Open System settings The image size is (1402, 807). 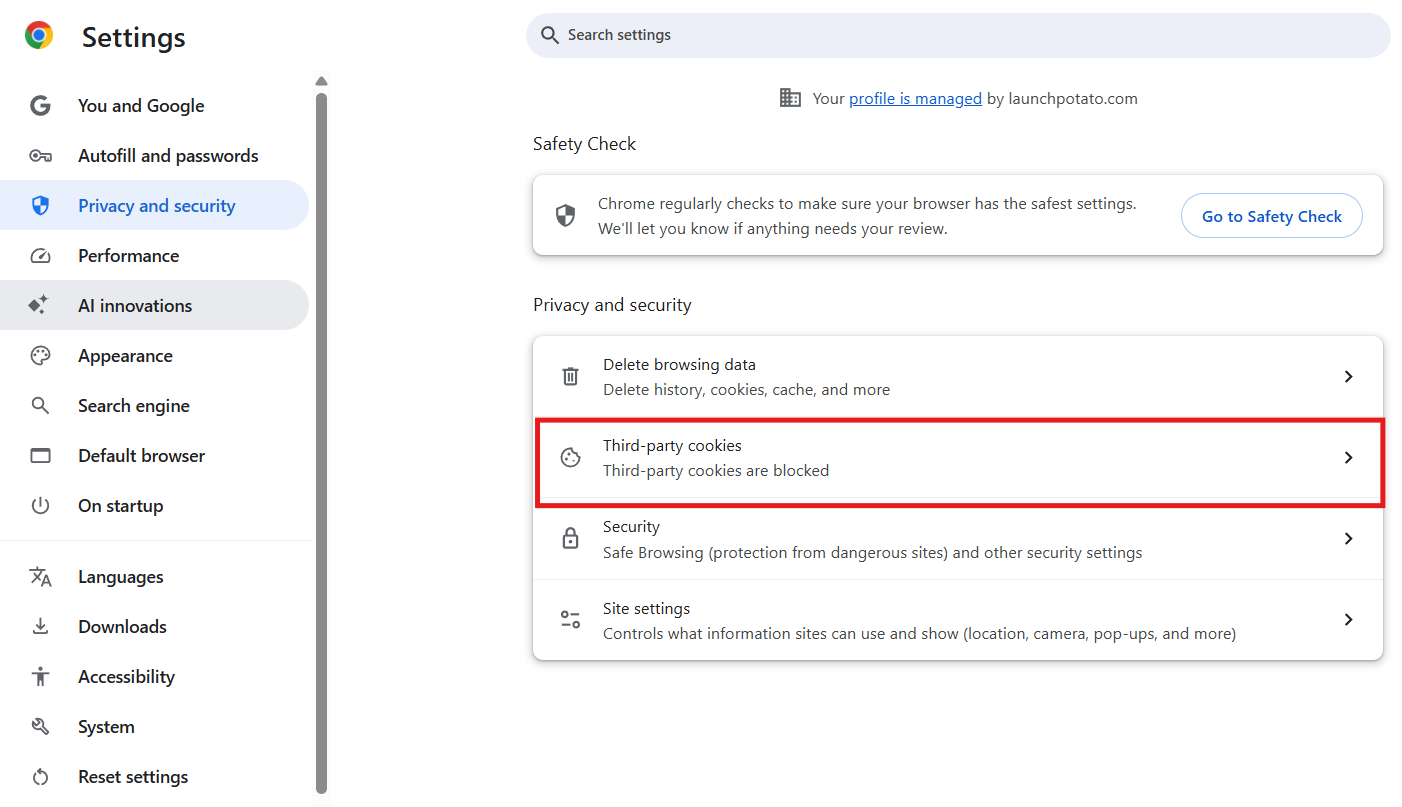[154, 727]
